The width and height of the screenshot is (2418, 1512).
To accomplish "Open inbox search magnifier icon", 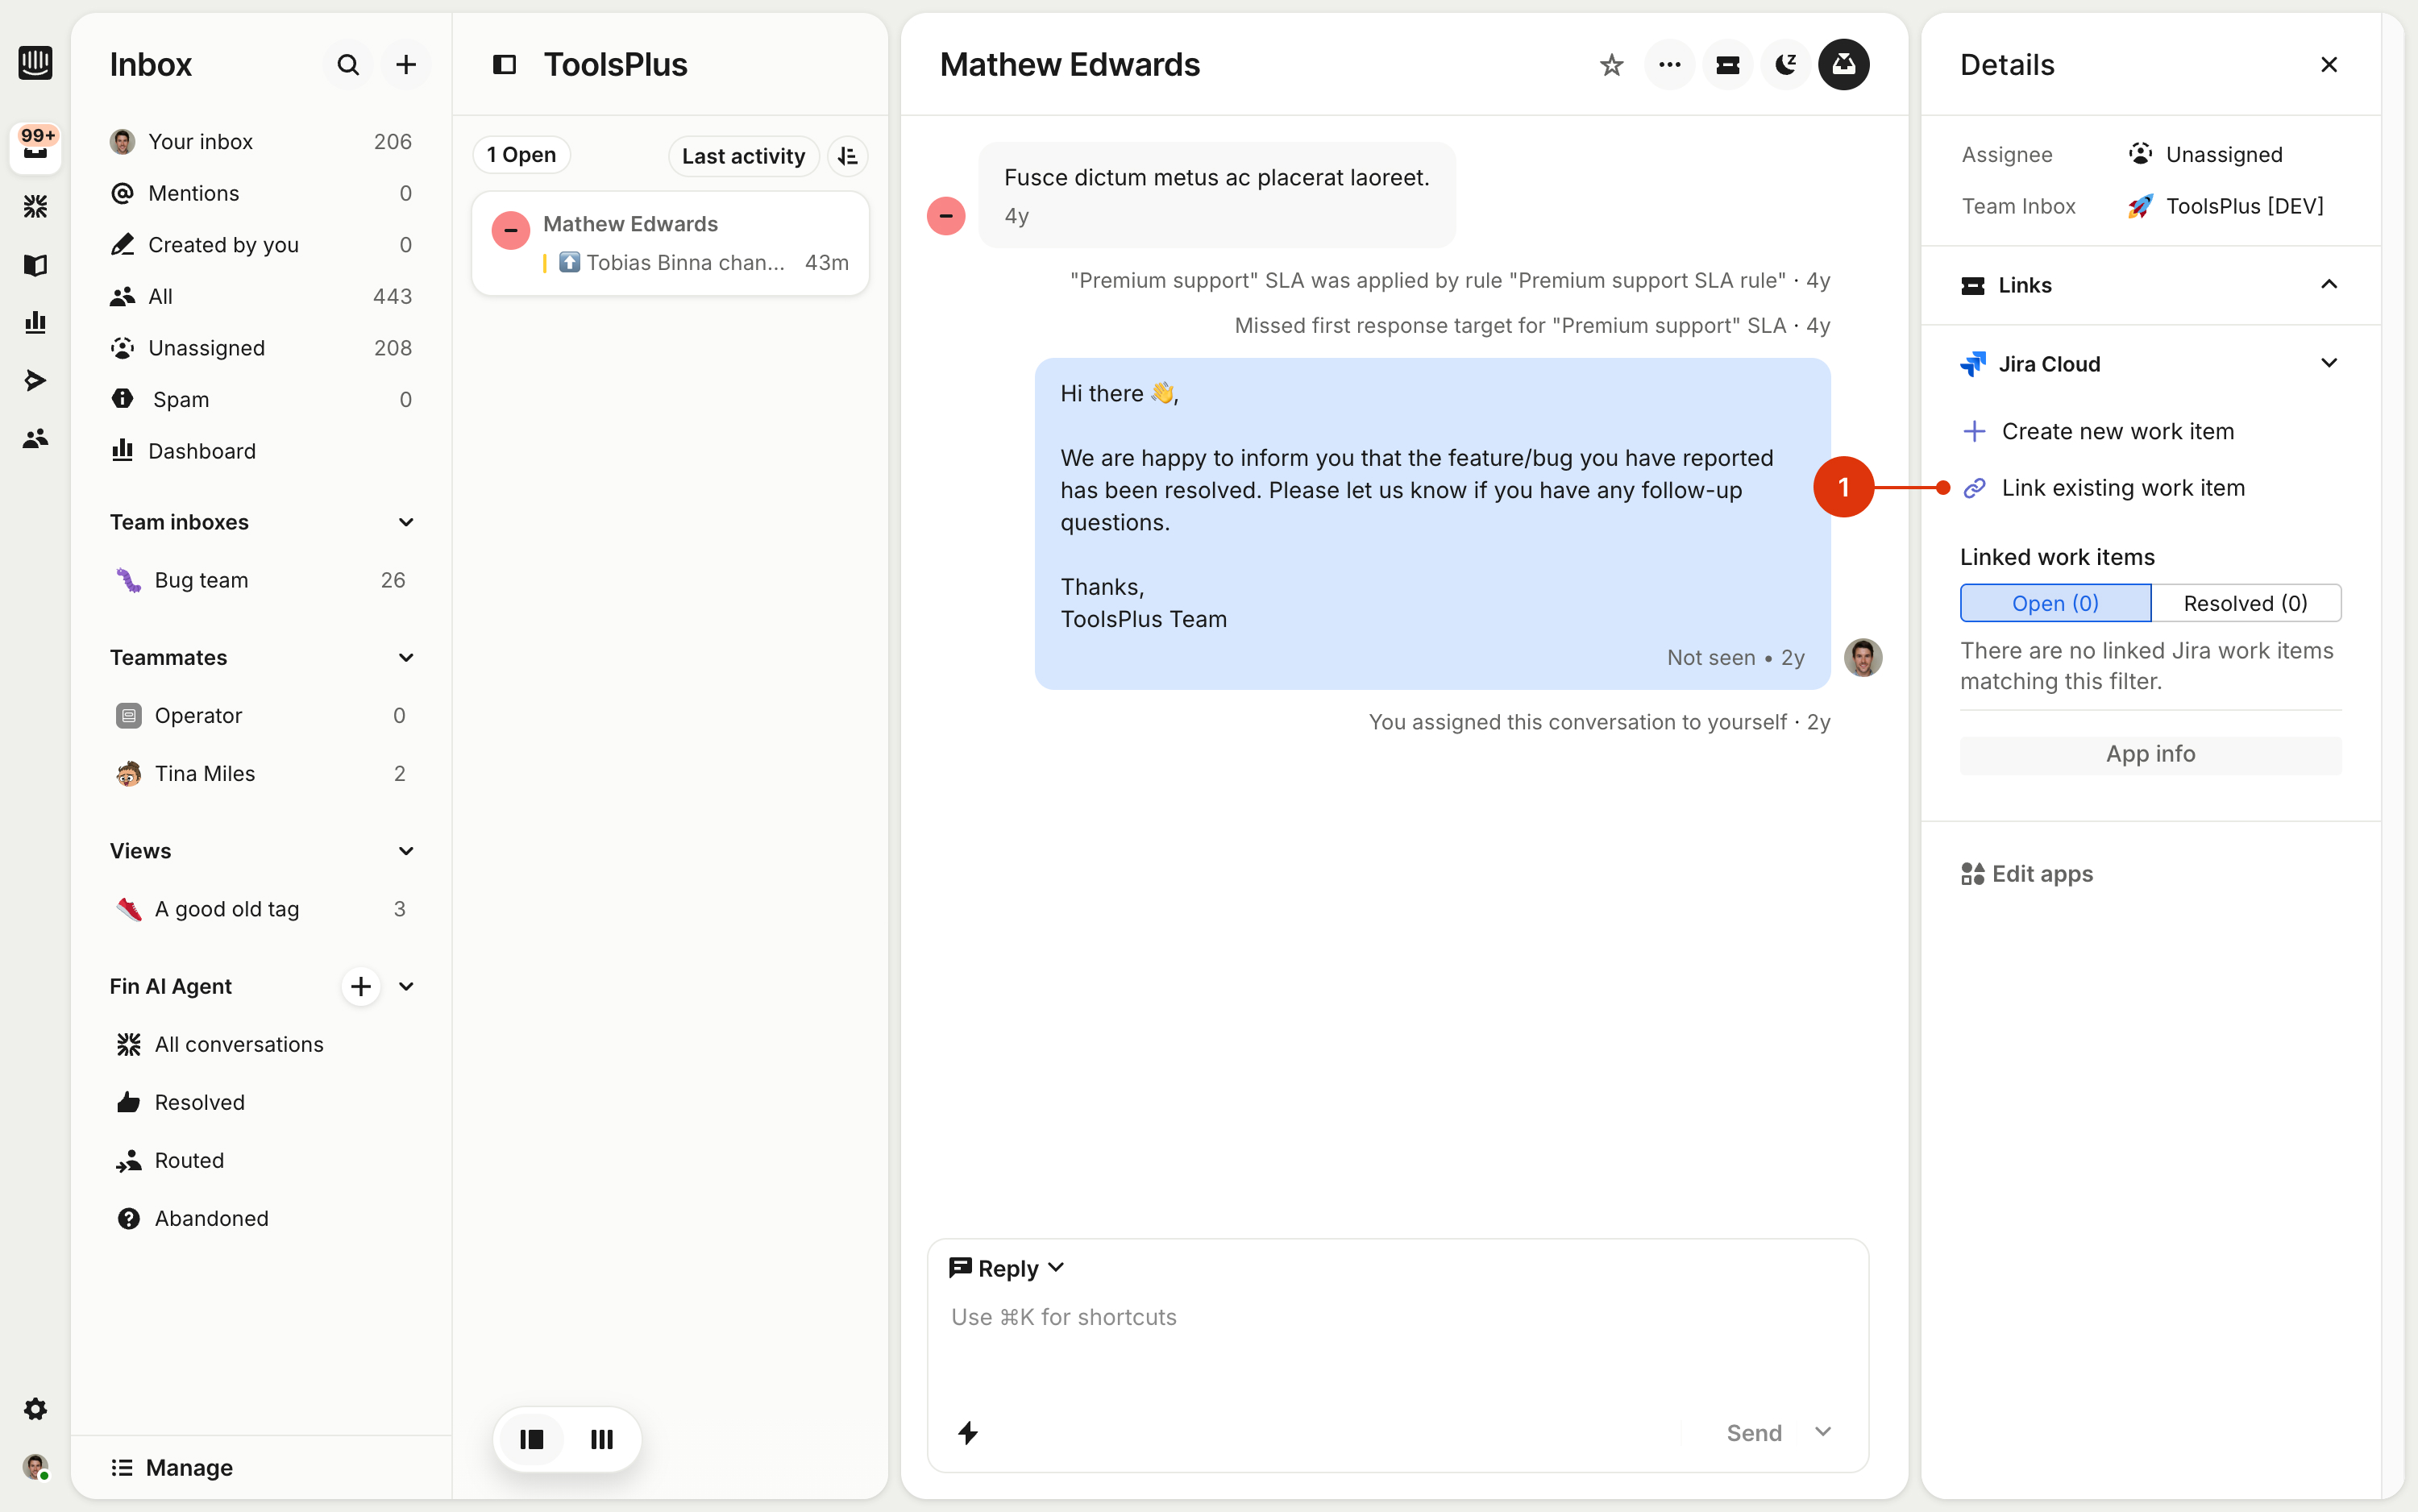I will coord(347,65).
